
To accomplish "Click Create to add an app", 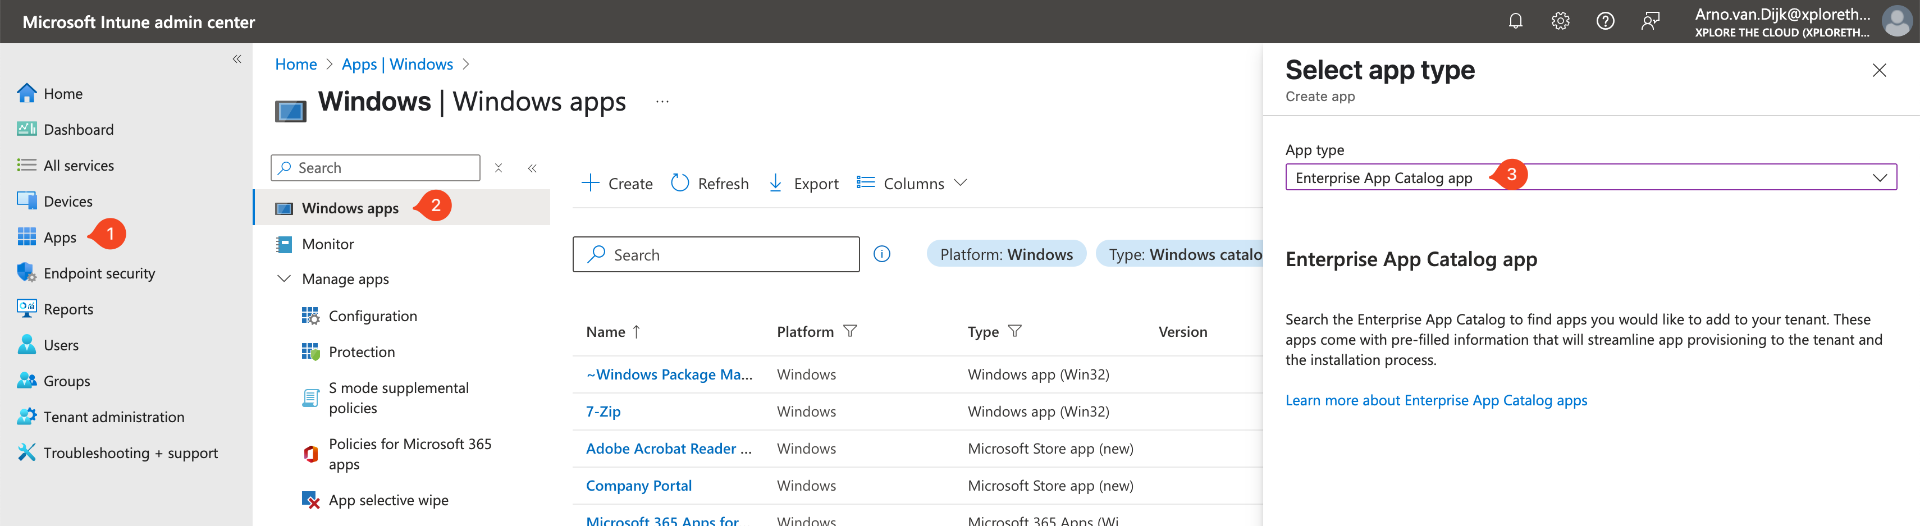I will coord(617,183).
